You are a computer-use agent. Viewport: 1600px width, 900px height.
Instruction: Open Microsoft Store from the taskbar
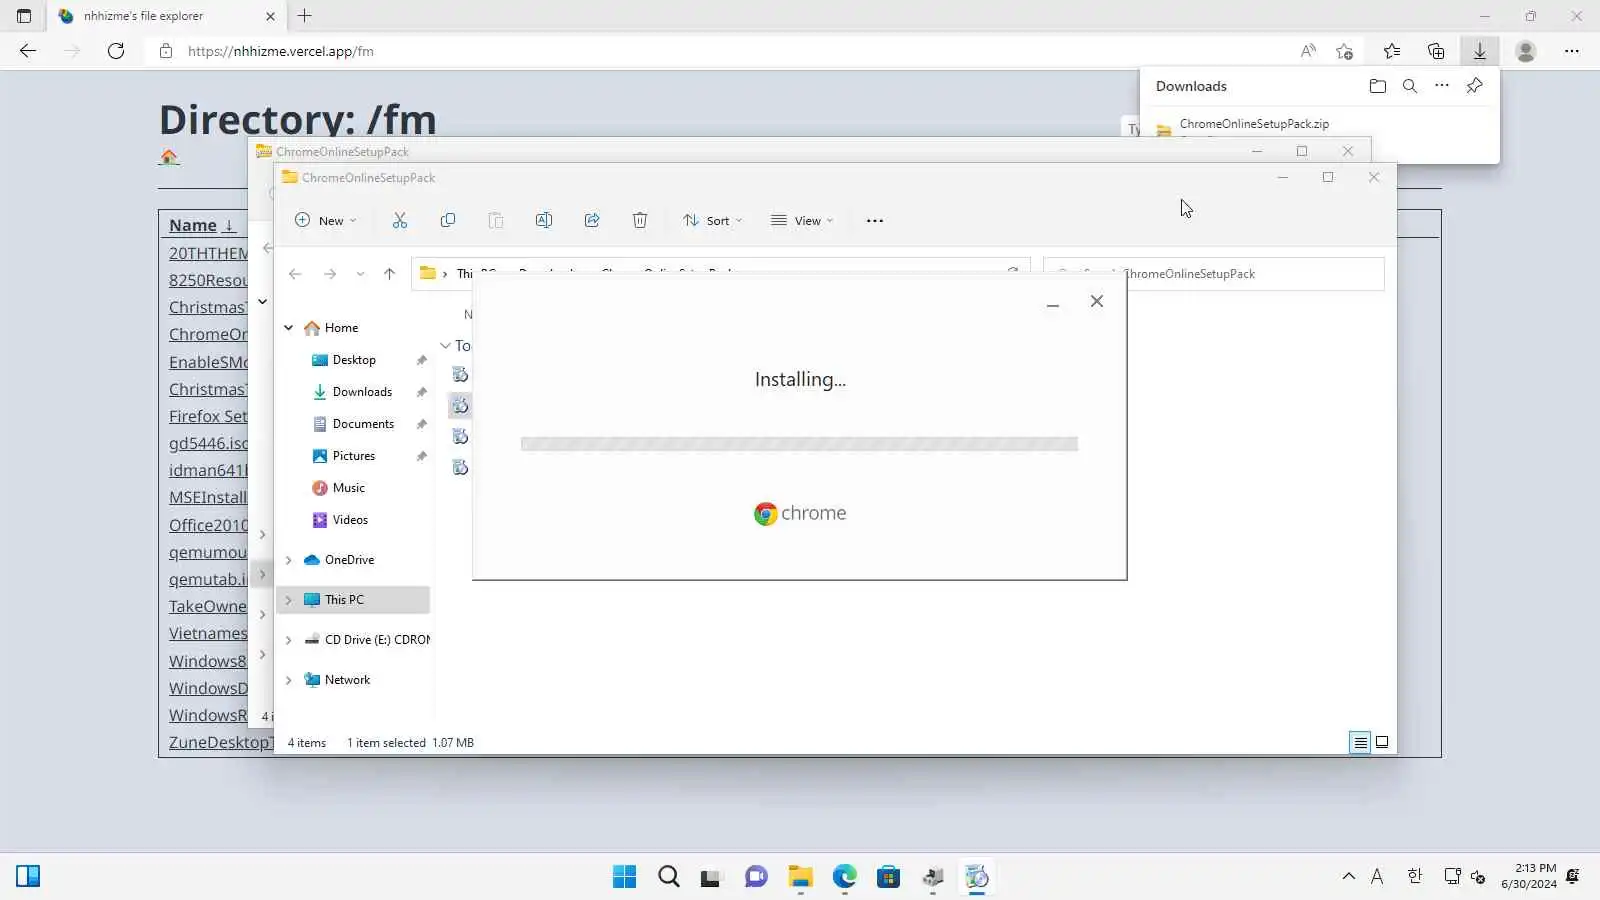pos(888,877)
